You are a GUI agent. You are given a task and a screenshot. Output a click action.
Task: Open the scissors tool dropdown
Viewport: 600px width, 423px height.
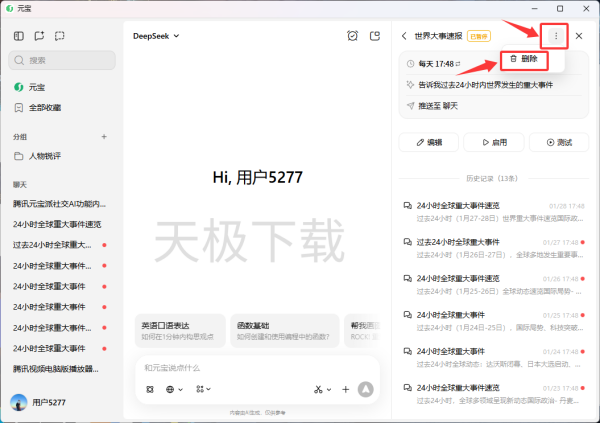point(322,389)
